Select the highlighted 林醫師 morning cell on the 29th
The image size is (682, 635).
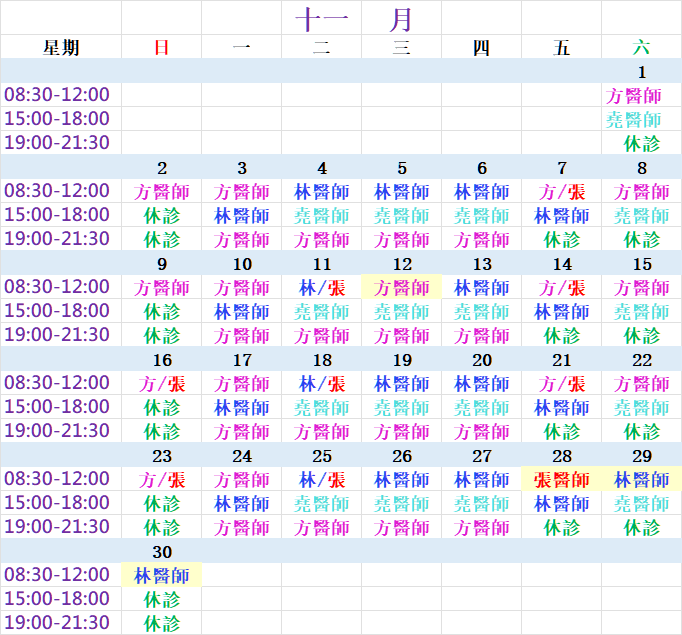tap(642, 480)
